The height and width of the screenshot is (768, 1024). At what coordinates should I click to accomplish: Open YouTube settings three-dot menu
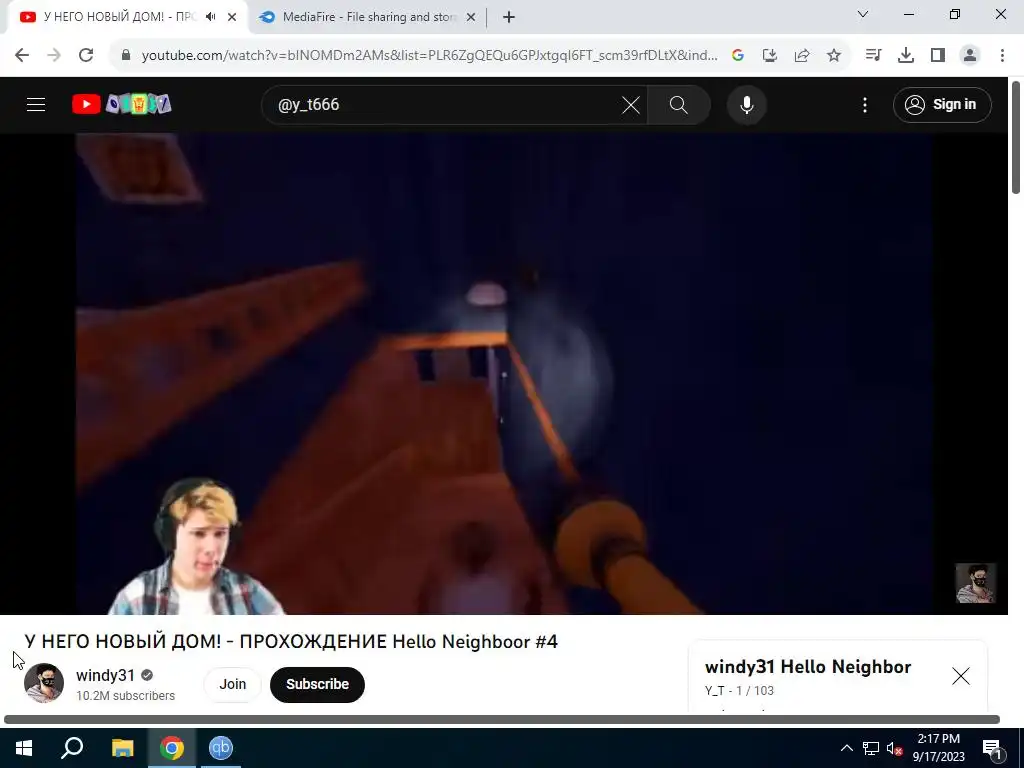point(865,104)
